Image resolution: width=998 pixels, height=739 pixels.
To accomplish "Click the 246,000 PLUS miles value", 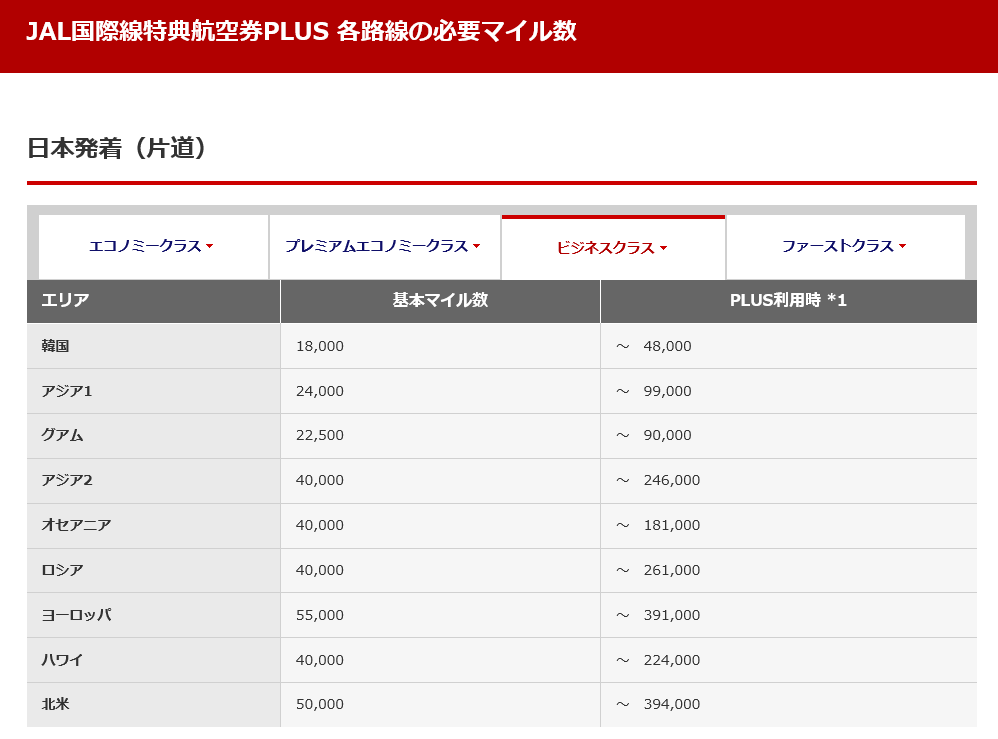I will pyautogui.click(x=671, y=481).
